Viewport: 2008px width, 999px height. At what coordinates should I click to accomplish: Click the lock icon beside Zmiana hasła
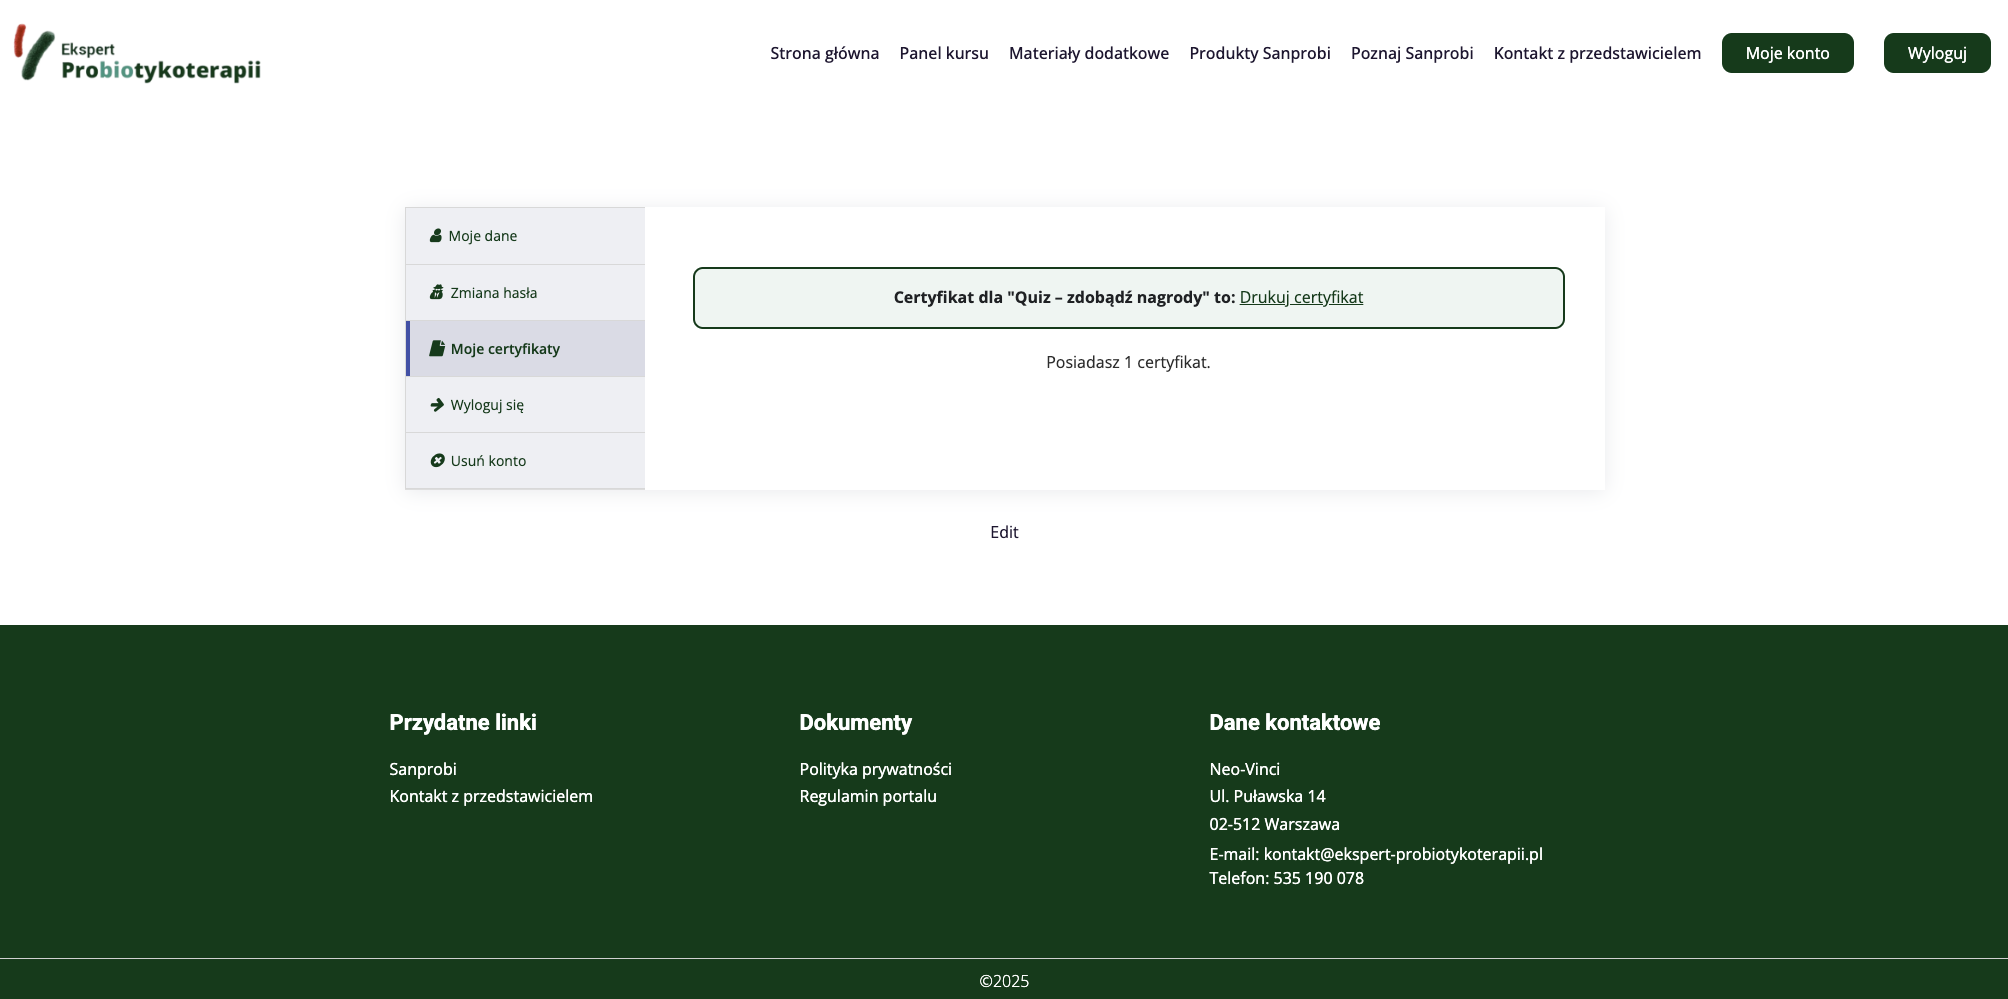pos(437,293)
